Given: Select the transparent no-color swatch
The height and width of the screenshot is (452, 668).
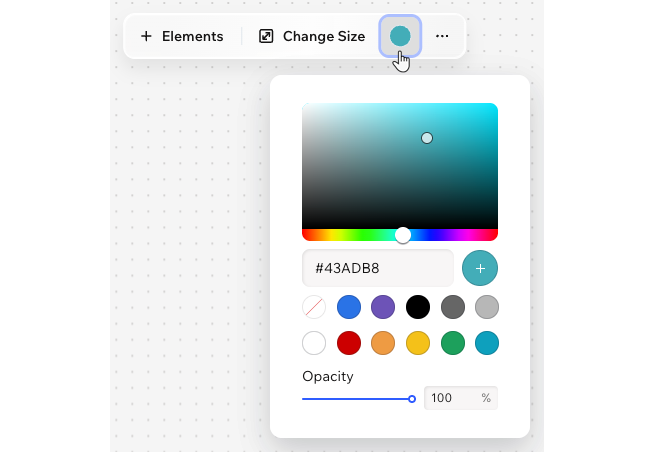Looking at the screenshot, I should 314,307.
